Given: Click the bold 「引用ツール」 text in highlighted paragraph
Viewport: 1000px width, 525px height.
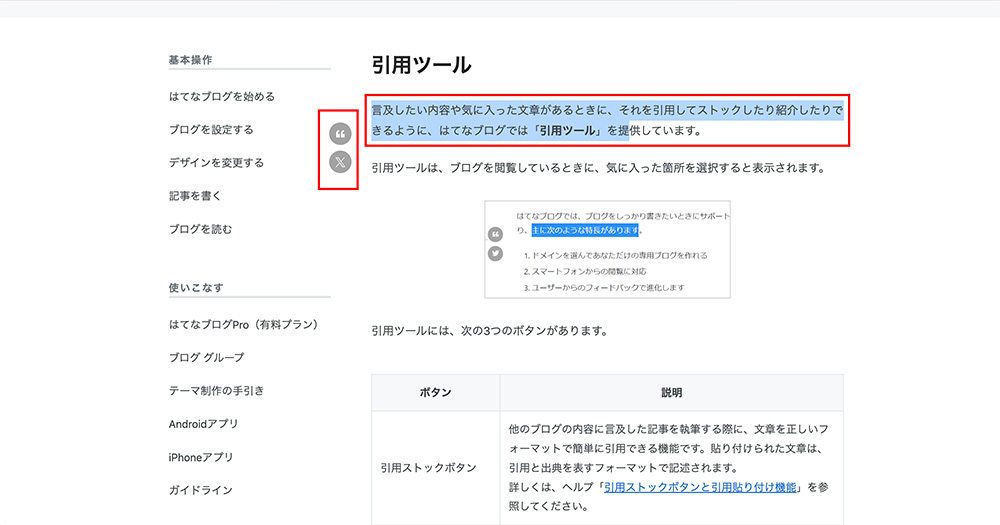Looking at the screenshot, I should tap(568, 131).
